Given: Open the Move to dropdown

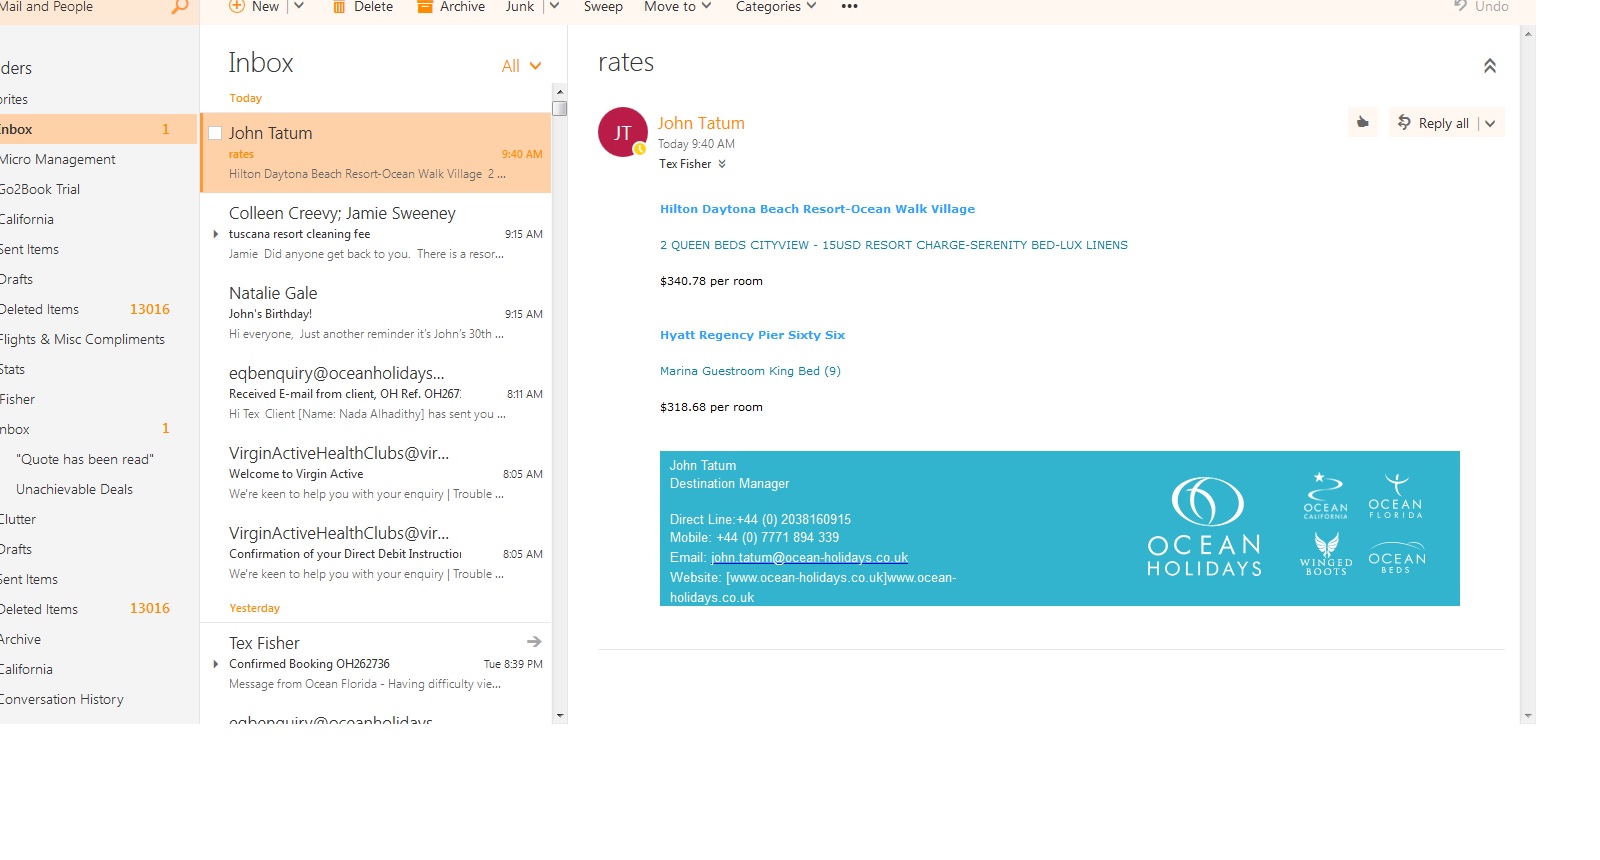Looking at the screenshot, I should click(x=678, y=7).
